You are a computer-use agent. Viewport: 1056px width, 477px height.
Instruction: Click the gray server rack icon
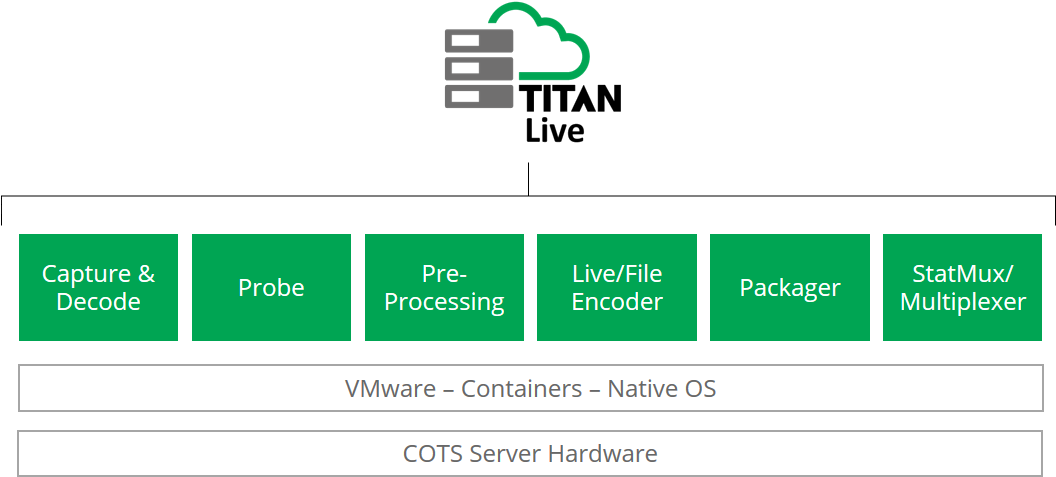pos(479,69)
